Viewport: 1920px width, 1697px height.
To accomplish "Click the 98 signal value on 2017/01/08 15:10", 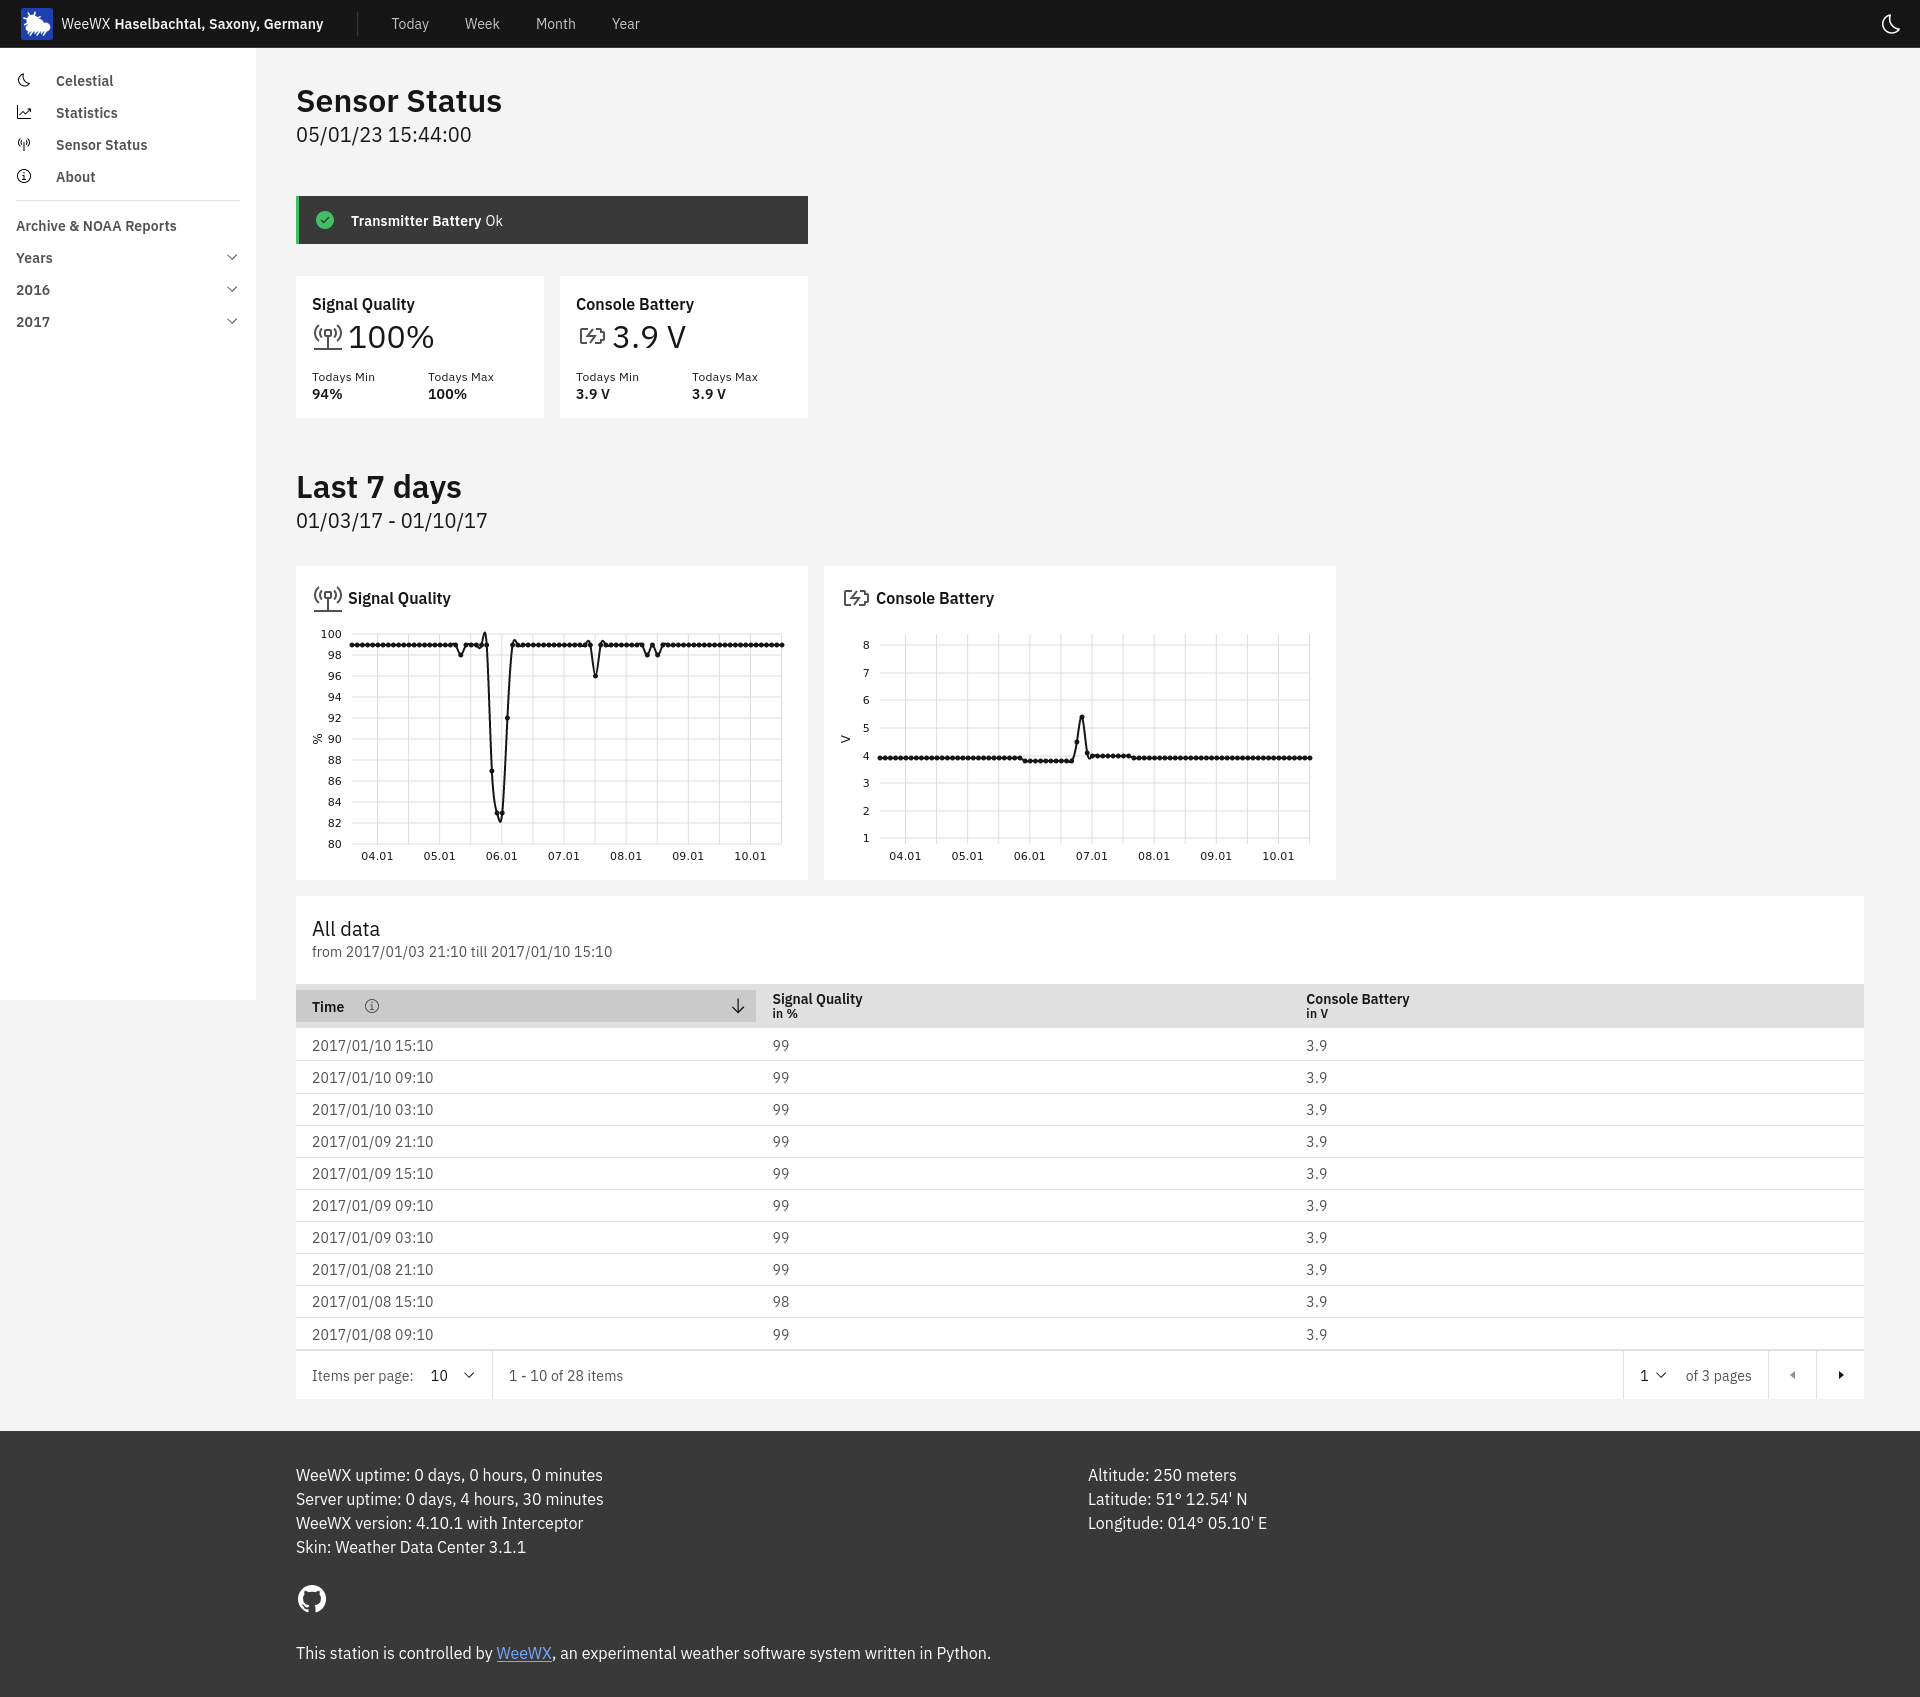I will pos(781,1301).
